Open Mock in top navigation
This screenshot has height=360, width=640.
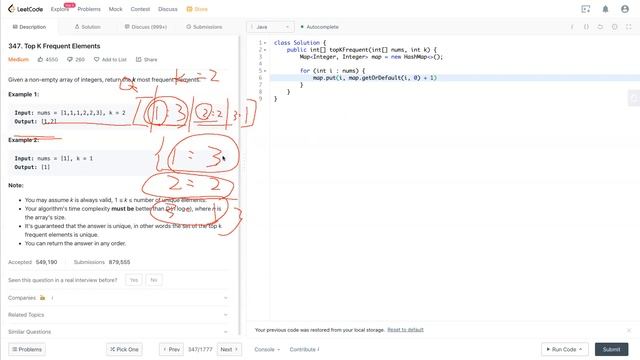click(116, 9)
